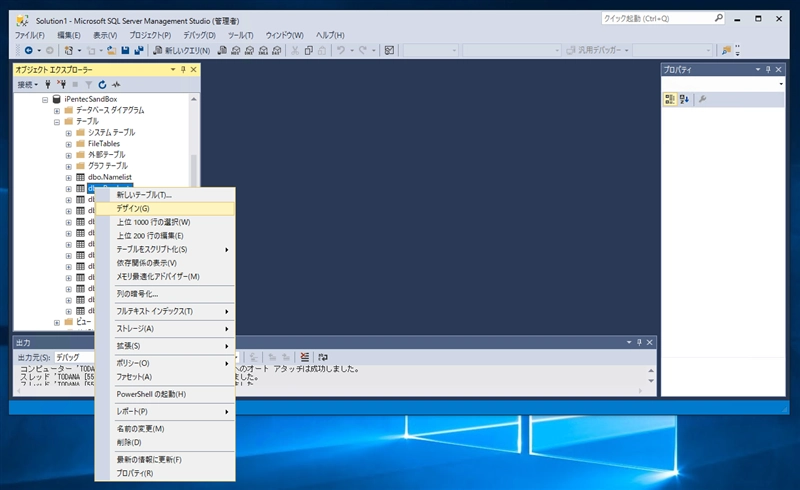Open the 汎用デバッガー dropdown
The height and width of the screenshot is (490, 800).
tap(627, 50)
